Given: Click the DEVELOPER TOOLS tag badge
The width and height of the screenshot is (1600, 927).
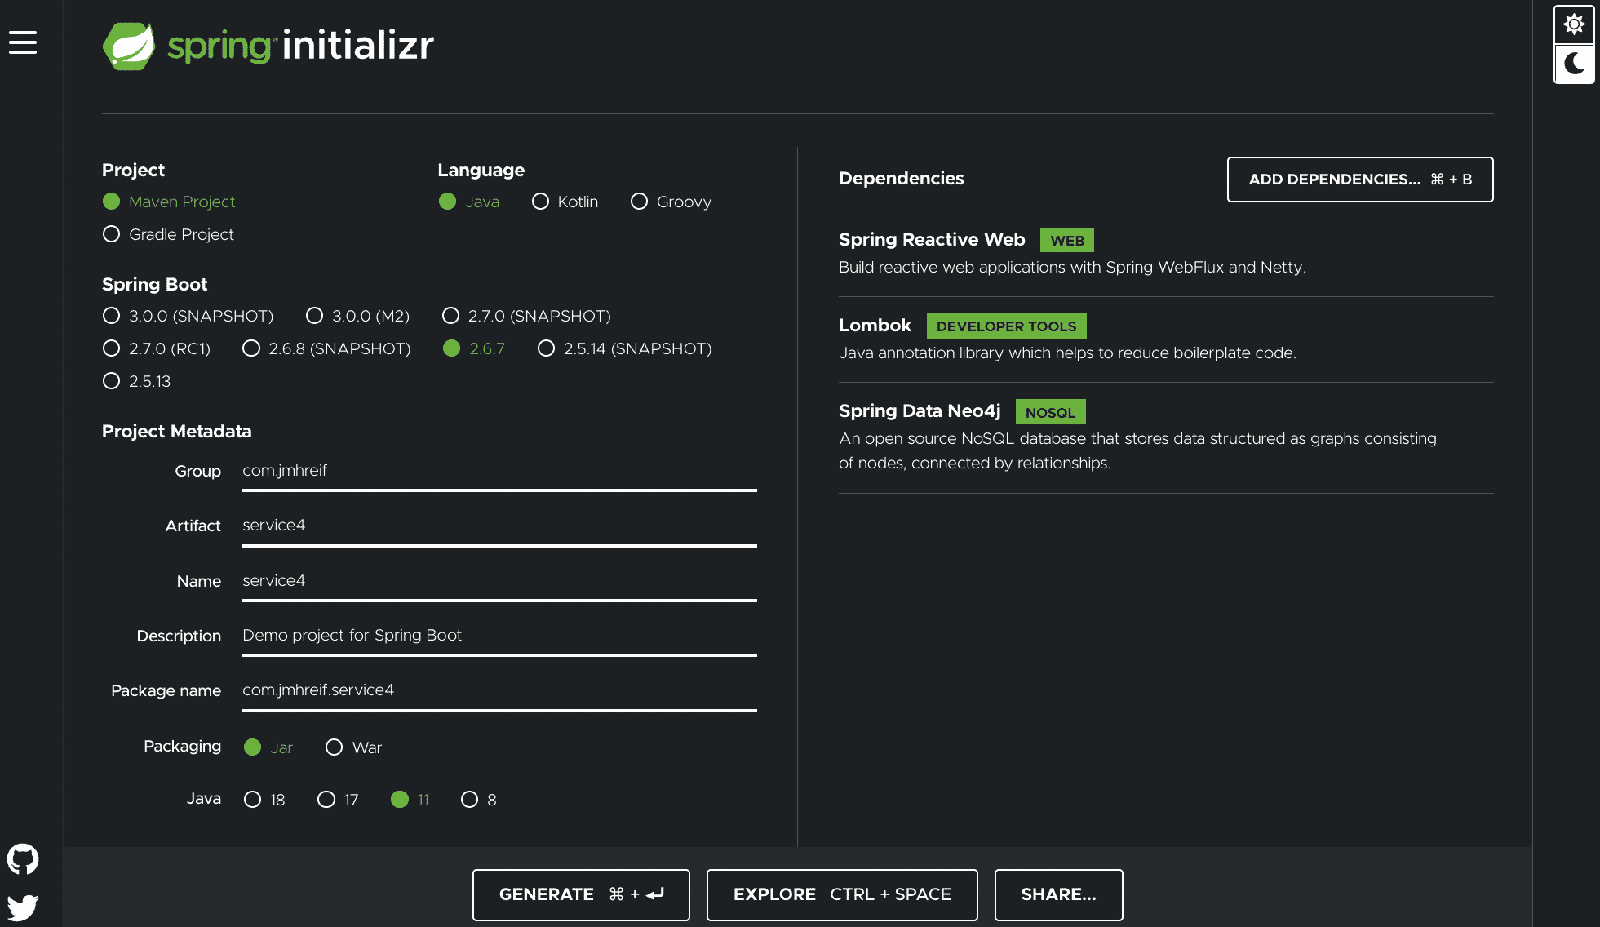Looking at the screenshot, I should pyautogui.click(x=1006, y=327).
